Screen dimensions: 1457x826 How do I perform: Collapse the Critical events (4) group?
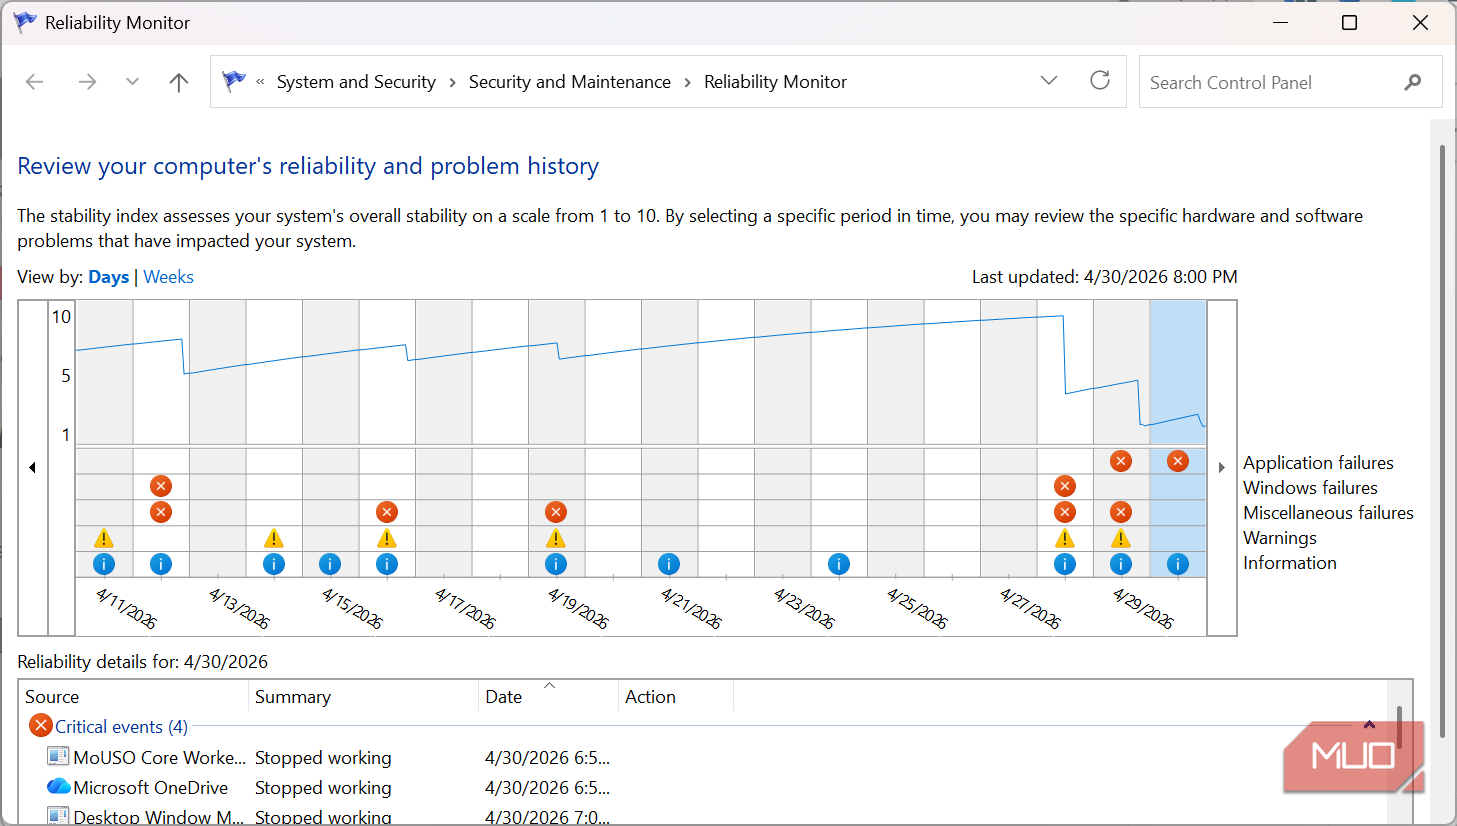1369,725
